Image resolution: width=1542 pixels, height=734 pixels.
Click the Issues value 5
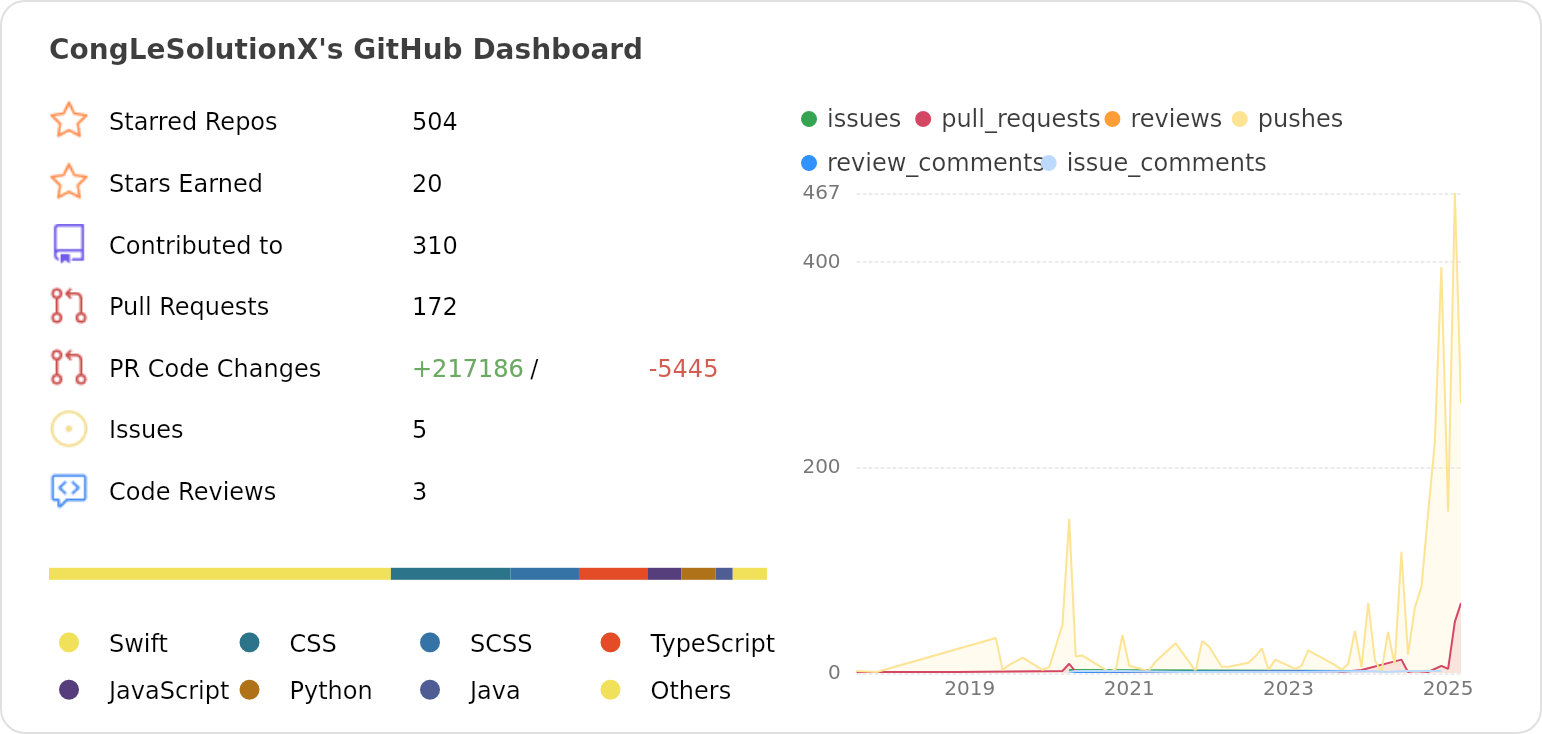(x=419, y=430)
